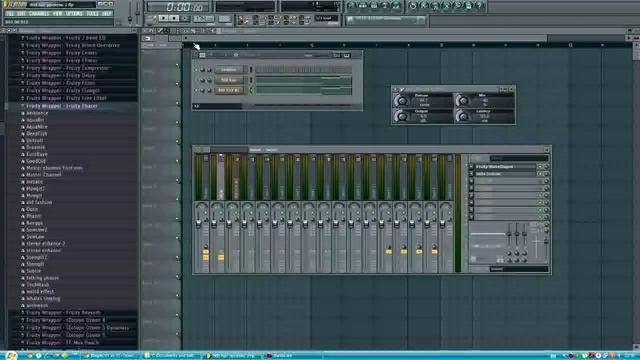Open the VIEW menu
The image size is (640, 360).
click(58, 13)
